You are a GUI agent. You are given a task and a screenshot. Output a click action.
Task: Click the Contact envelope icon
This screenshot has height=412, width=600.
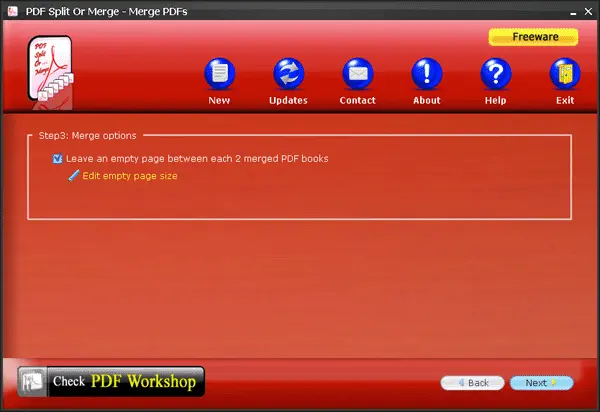(x=358, y=73)
